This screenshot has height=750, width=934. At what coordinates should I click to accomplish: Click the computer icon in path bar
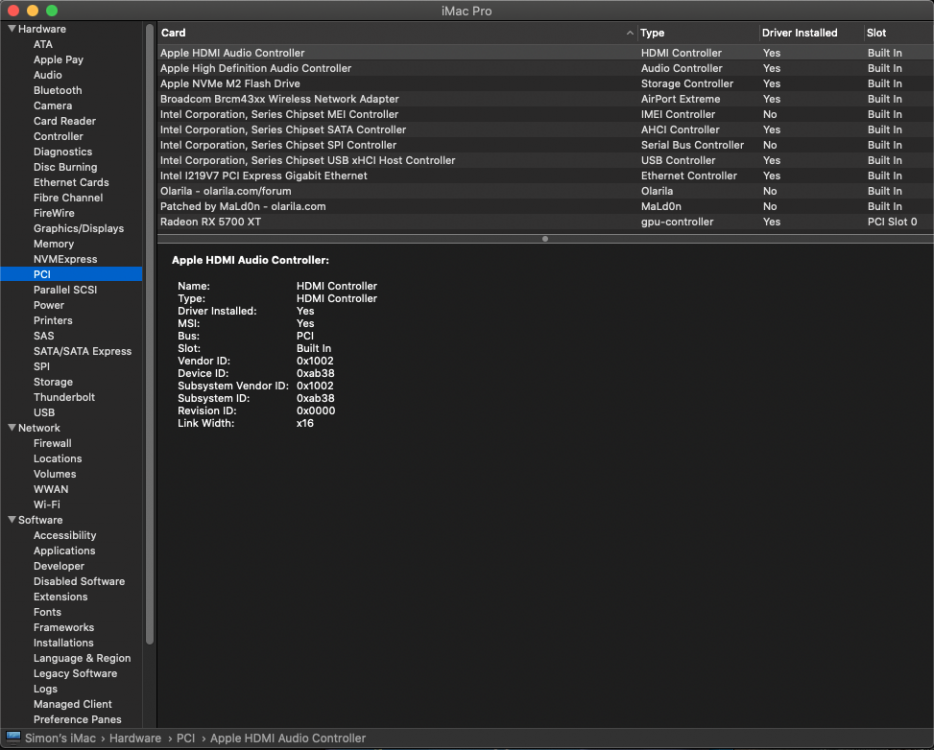[x=13, y=737]
